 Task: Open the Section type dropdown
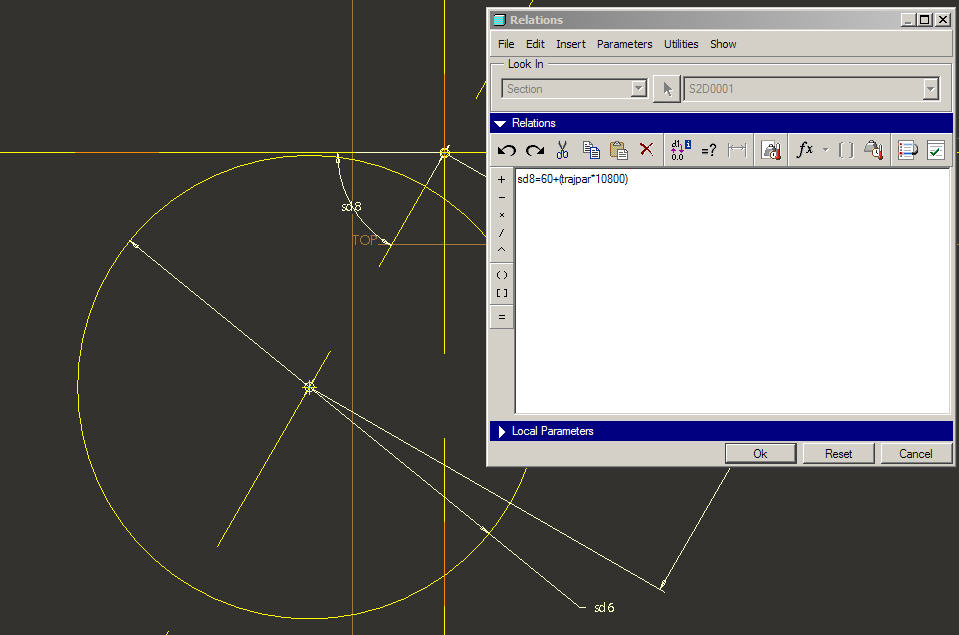638,89
